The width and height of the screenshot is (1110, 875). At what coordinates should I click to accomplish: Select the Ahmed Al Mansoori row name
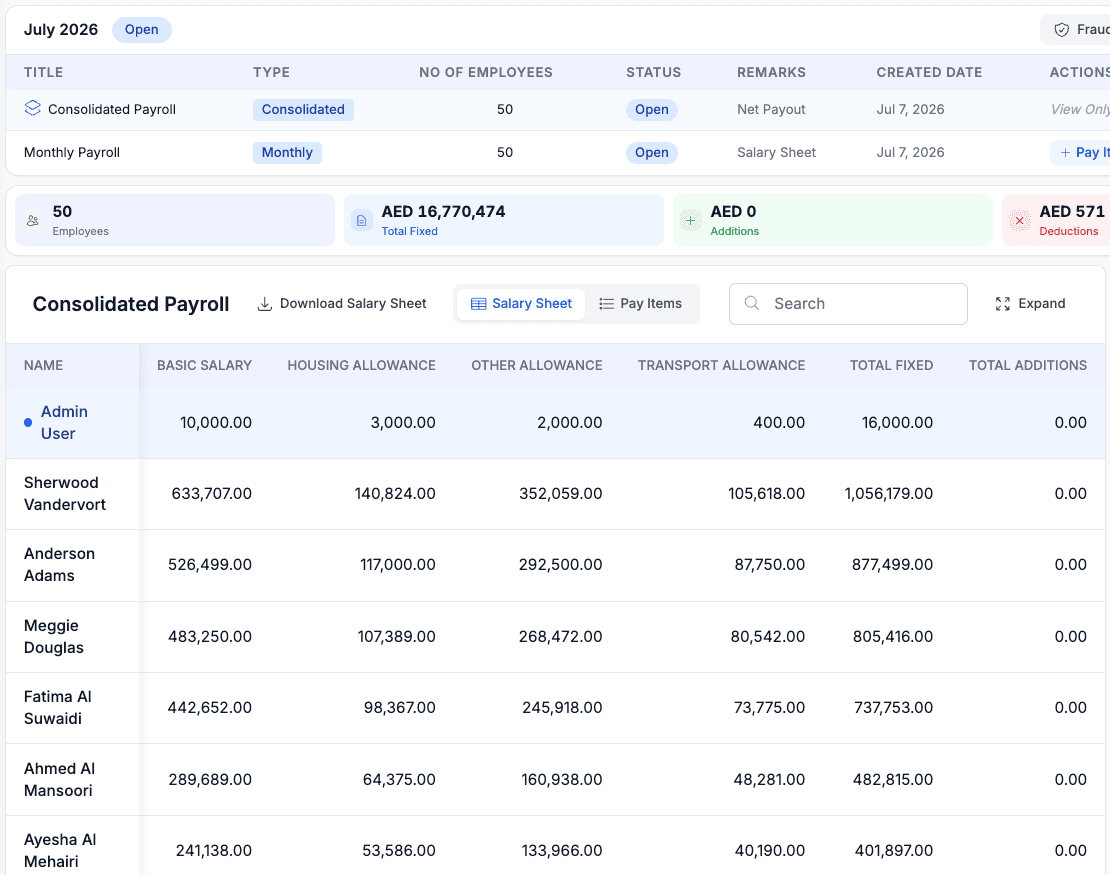click(59, 779)
